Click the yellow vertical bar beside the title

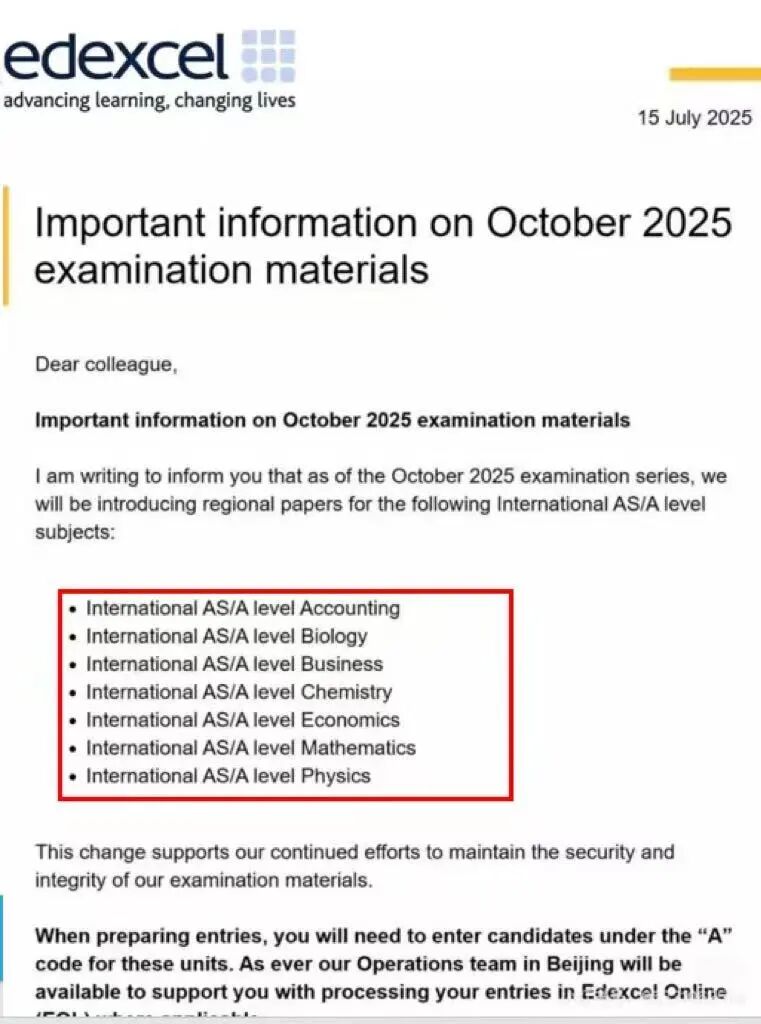pos(5,245)
